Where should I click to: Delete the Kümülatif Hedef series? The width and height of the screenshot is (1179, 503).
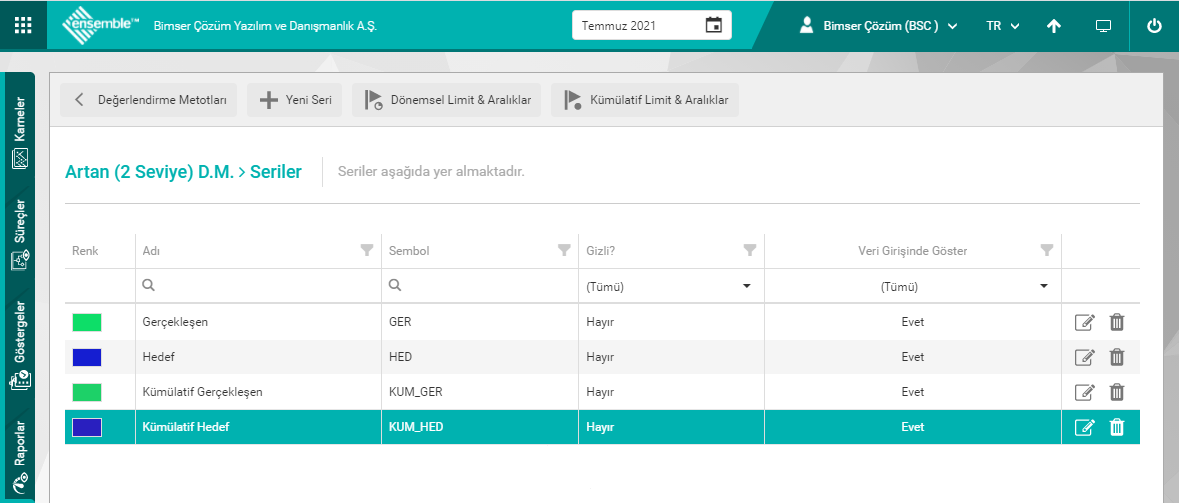tap(1117, 427)
